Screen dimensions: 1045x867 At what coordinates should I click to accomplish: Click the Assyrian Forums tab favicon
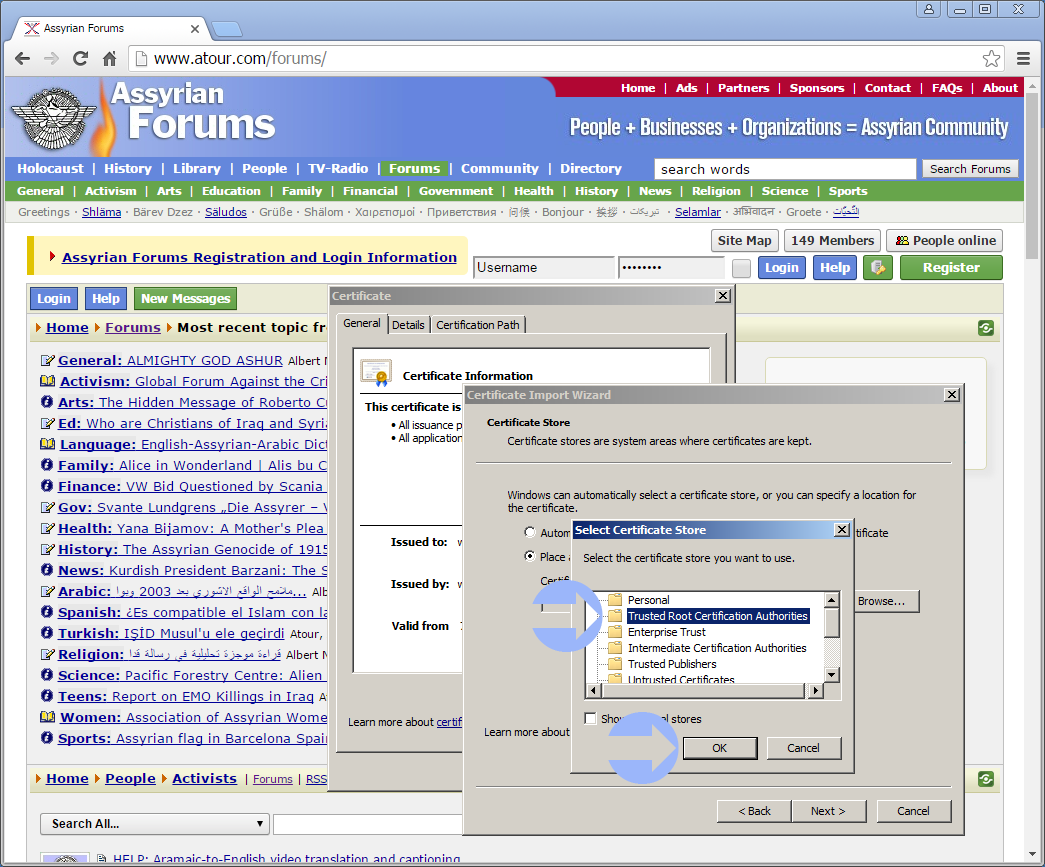point(31,29)
